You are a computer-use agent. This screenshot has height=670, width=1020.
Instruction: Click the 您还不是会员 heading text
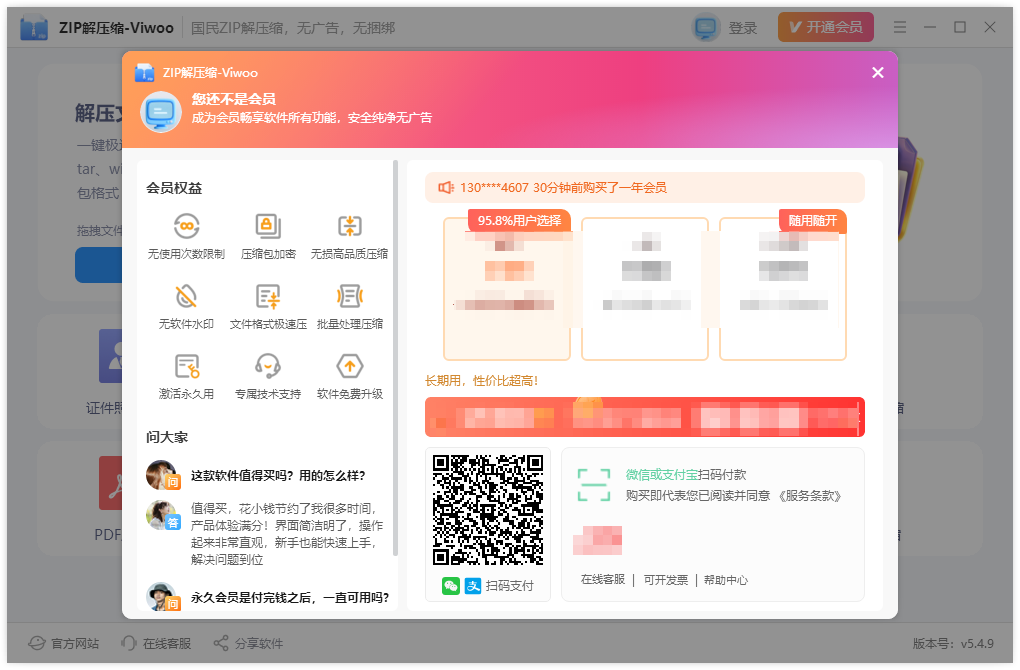point(233,99)
